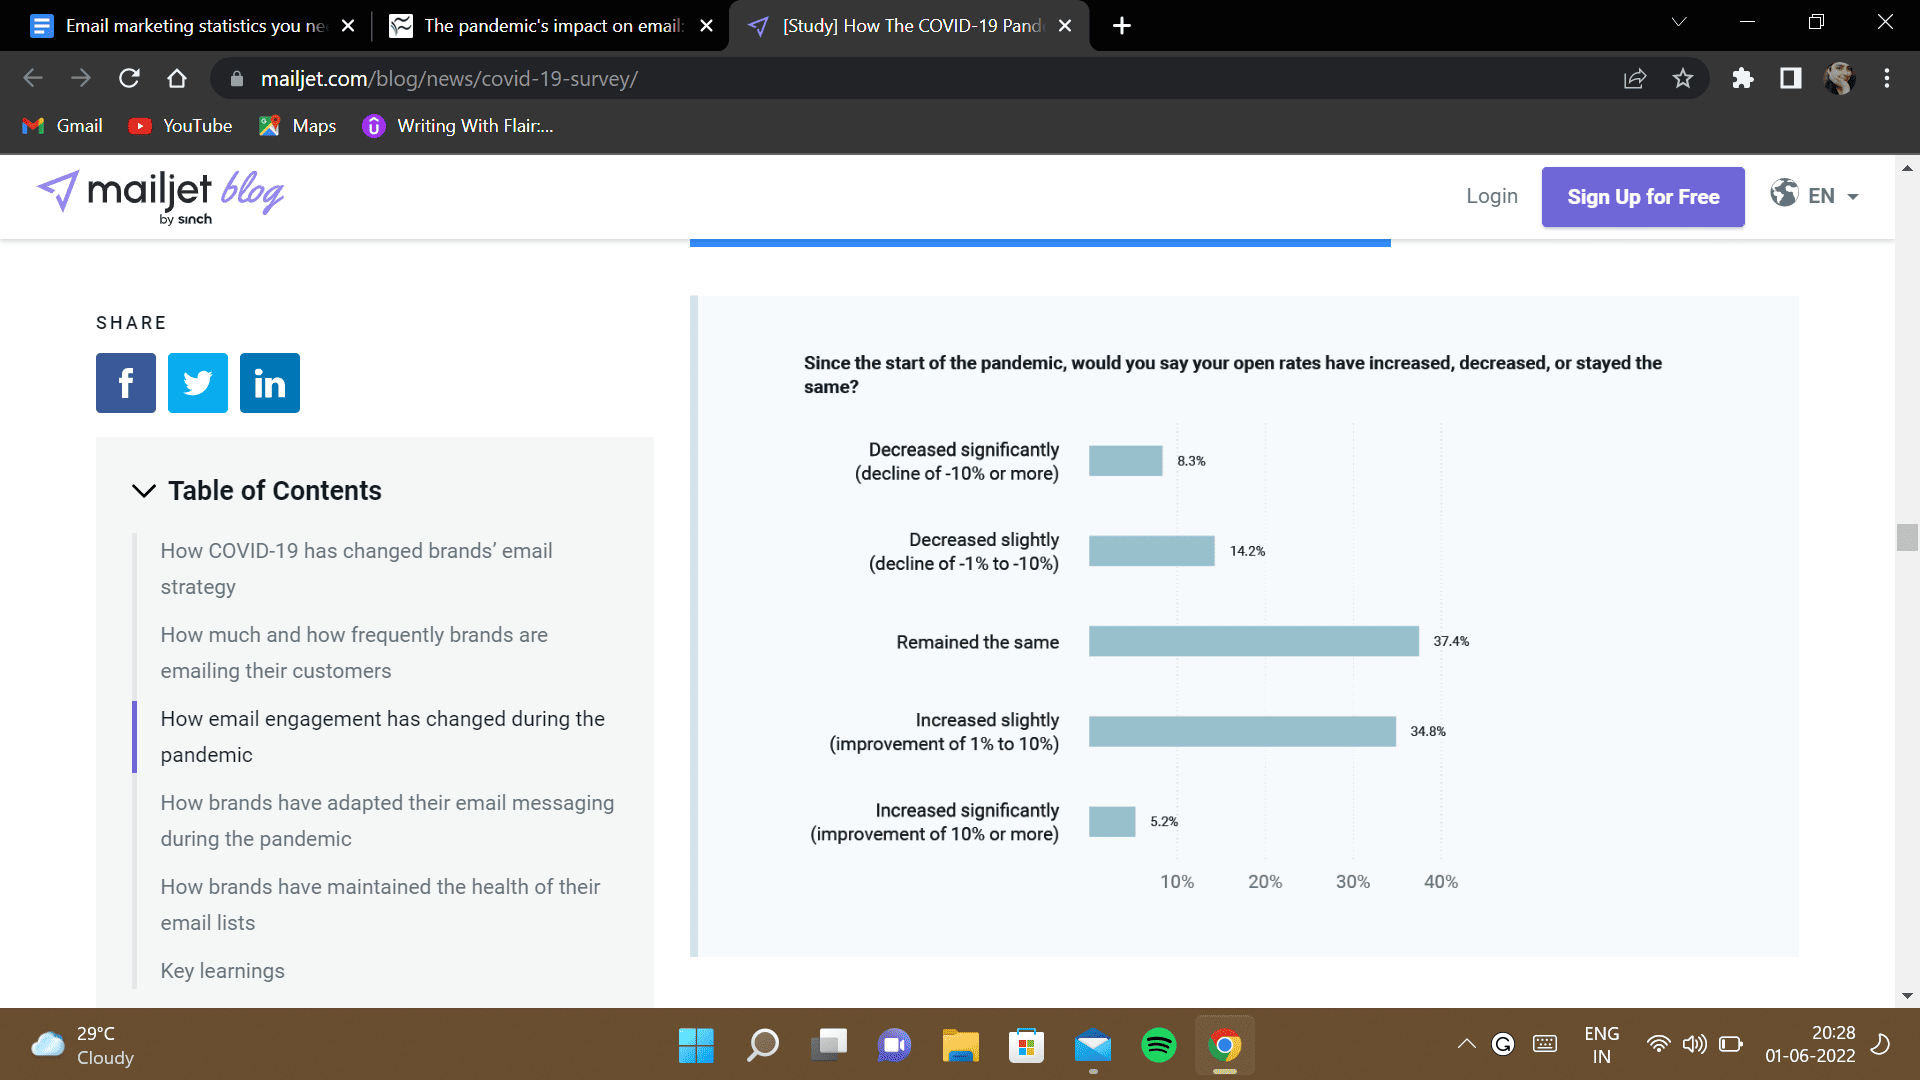Collapse the Table of Contents chevron
The image size is (1920, 1080).
coord(144,491)
